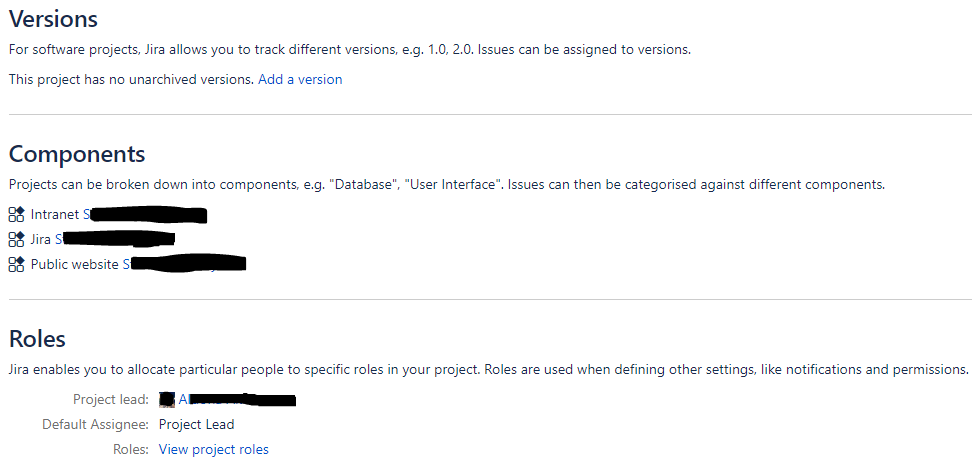Click the Components section heading

click(77, 154)
